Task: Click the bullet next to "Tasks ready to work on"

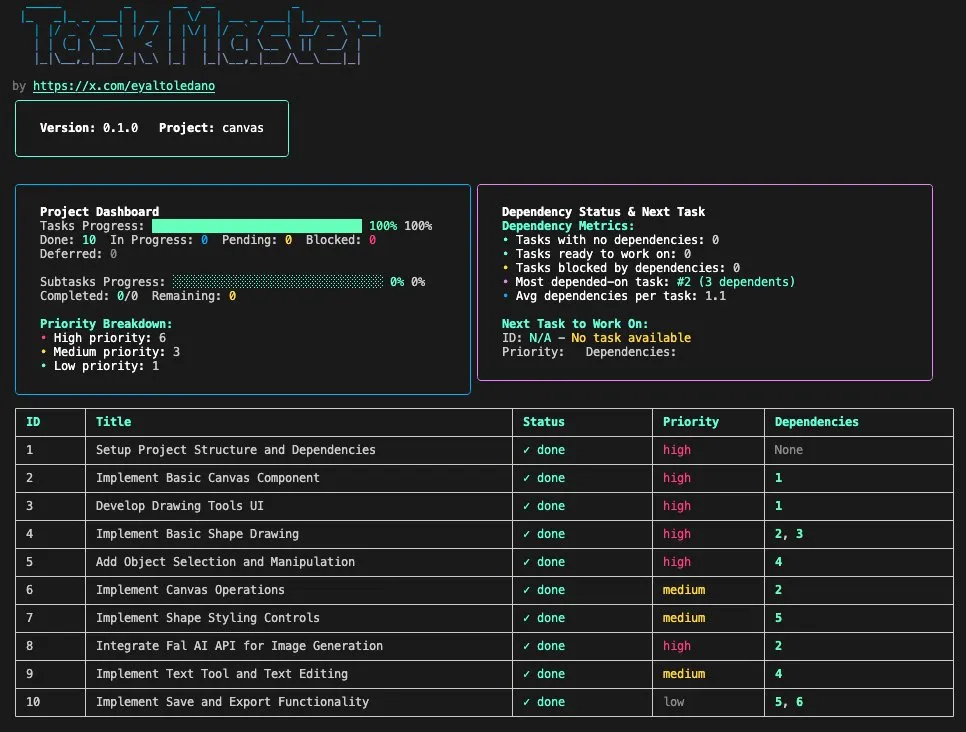Action: click(505, 254)
